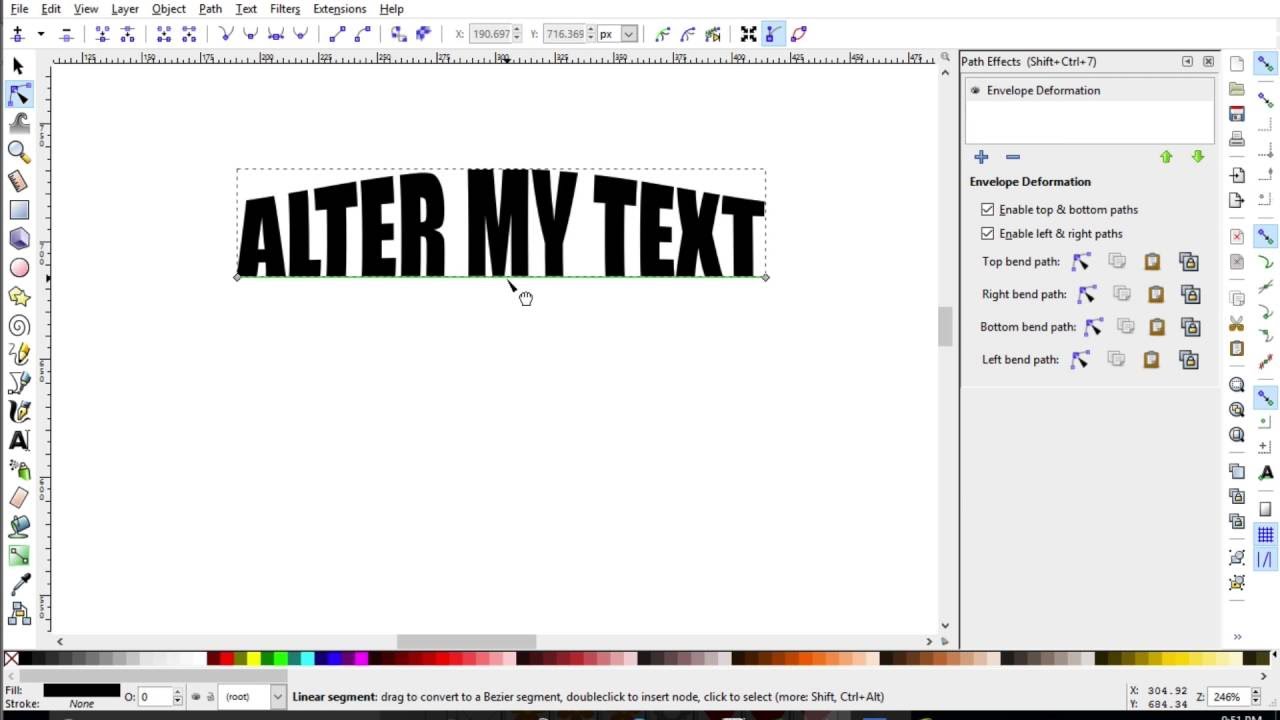1280x720 pixels.
Task: Select the Selector arrow tool
Action: pyautogui.click(x=18, y=66)
